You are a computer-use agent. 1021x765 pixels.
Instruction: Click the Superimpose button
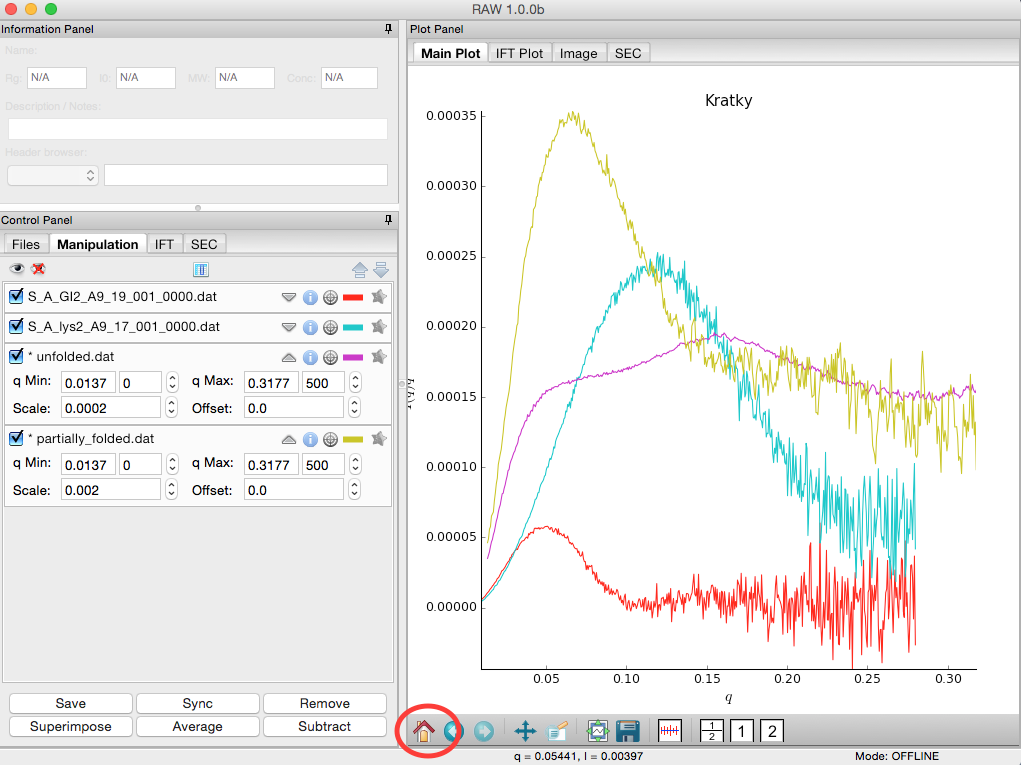(70, 727)
